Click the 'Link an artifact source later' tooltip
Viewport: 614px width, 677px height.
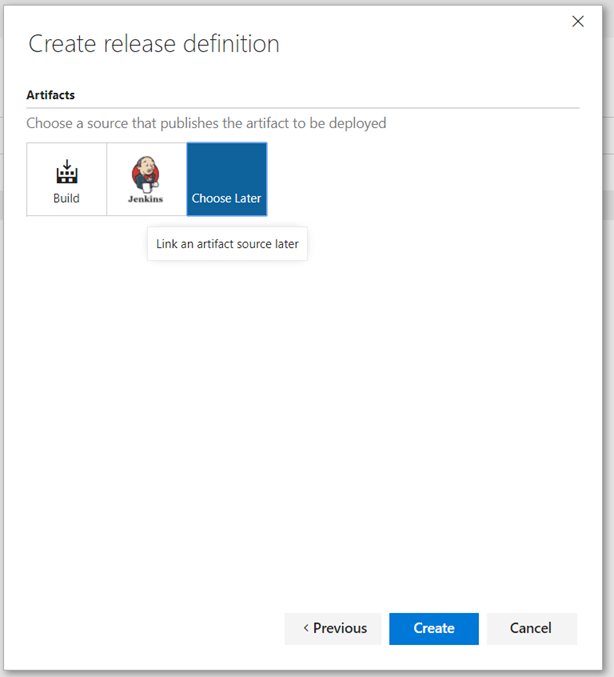click(227, 244)
